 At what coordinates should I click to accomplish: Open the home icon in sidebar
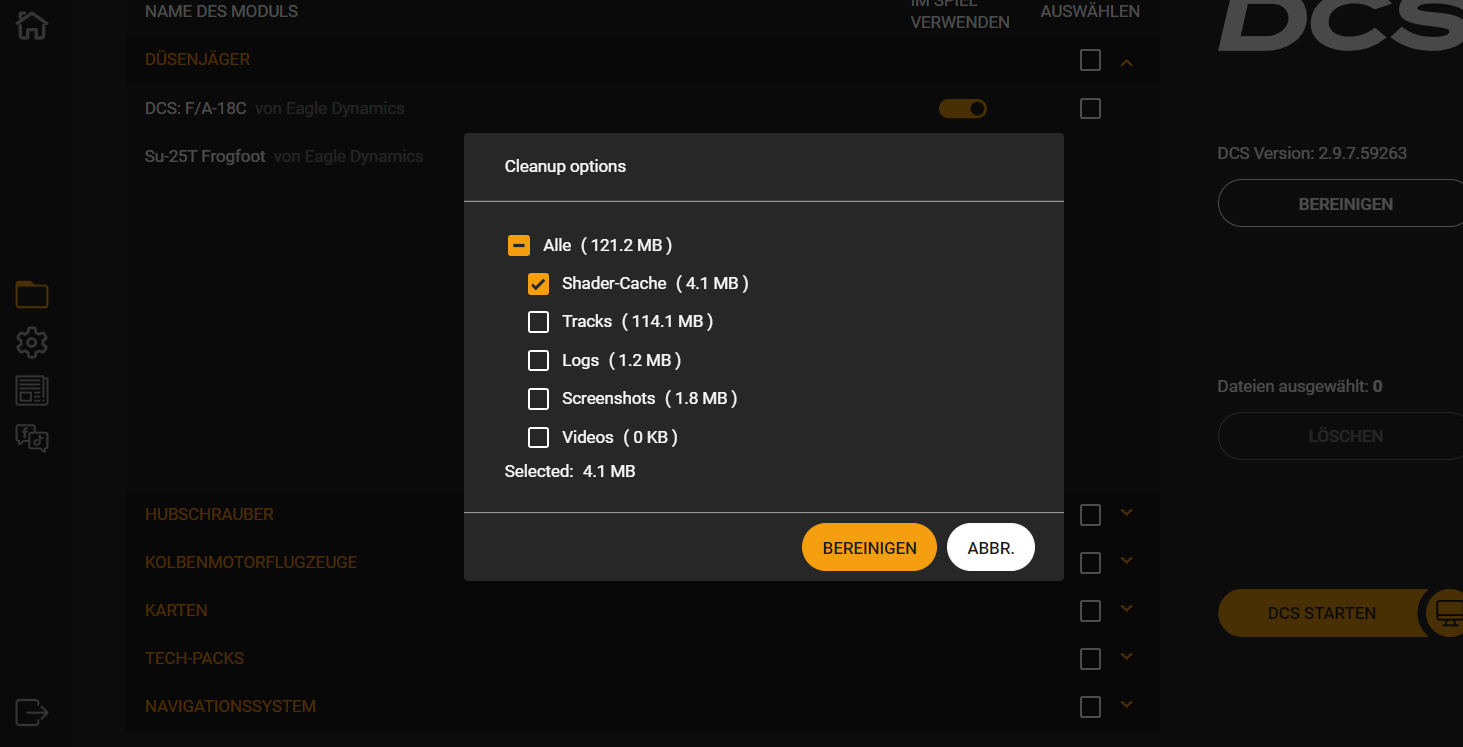32,25
